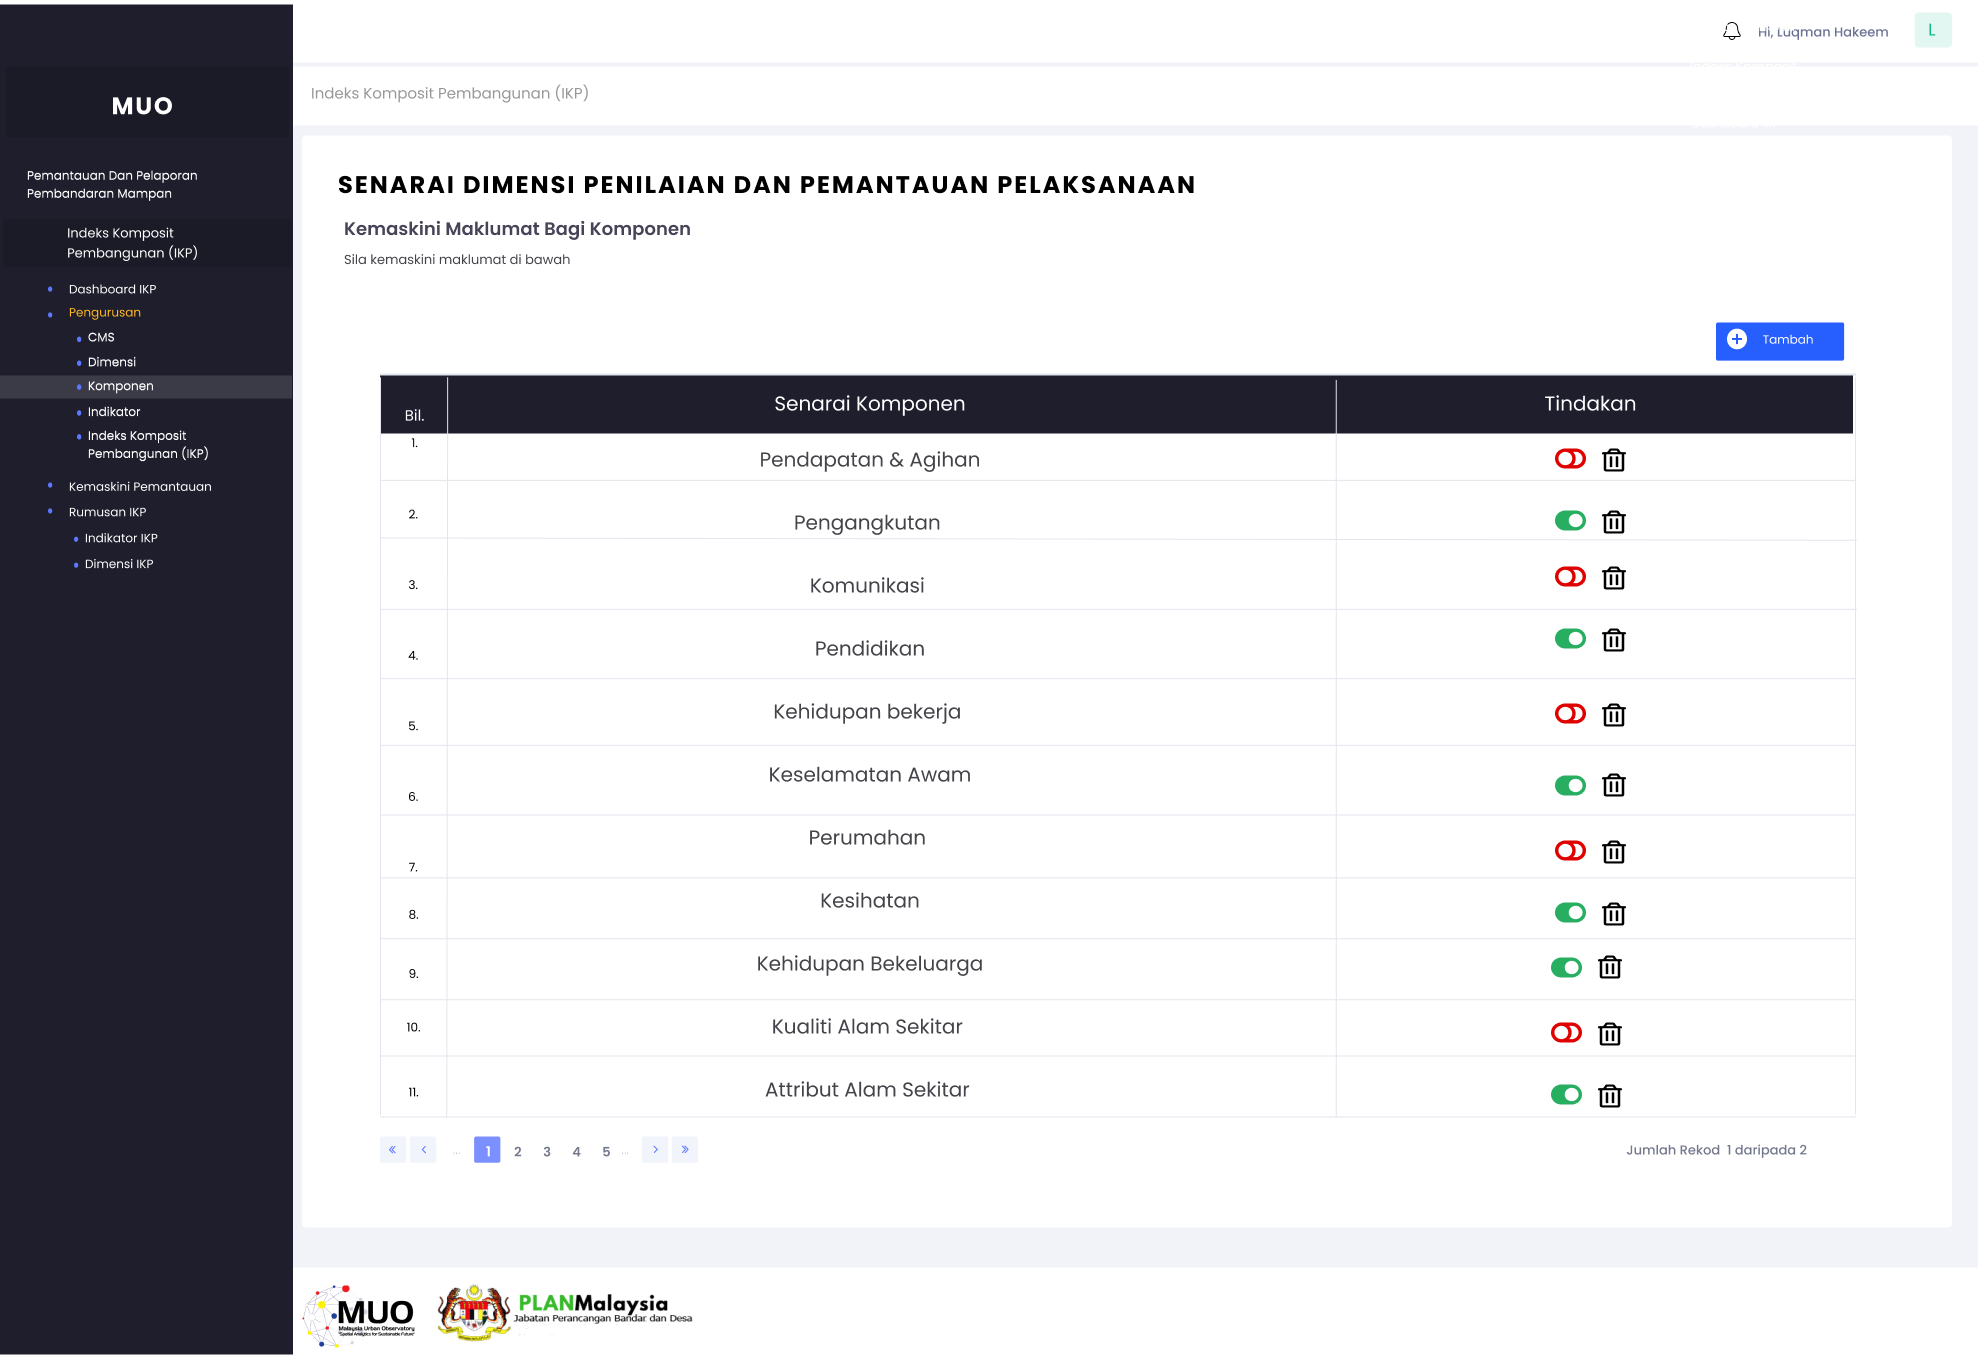Open Dimensi in sidebar menu
The width and height of the screenshot is (1978, 1355).
pyautogui.click(x=112, y=362)
